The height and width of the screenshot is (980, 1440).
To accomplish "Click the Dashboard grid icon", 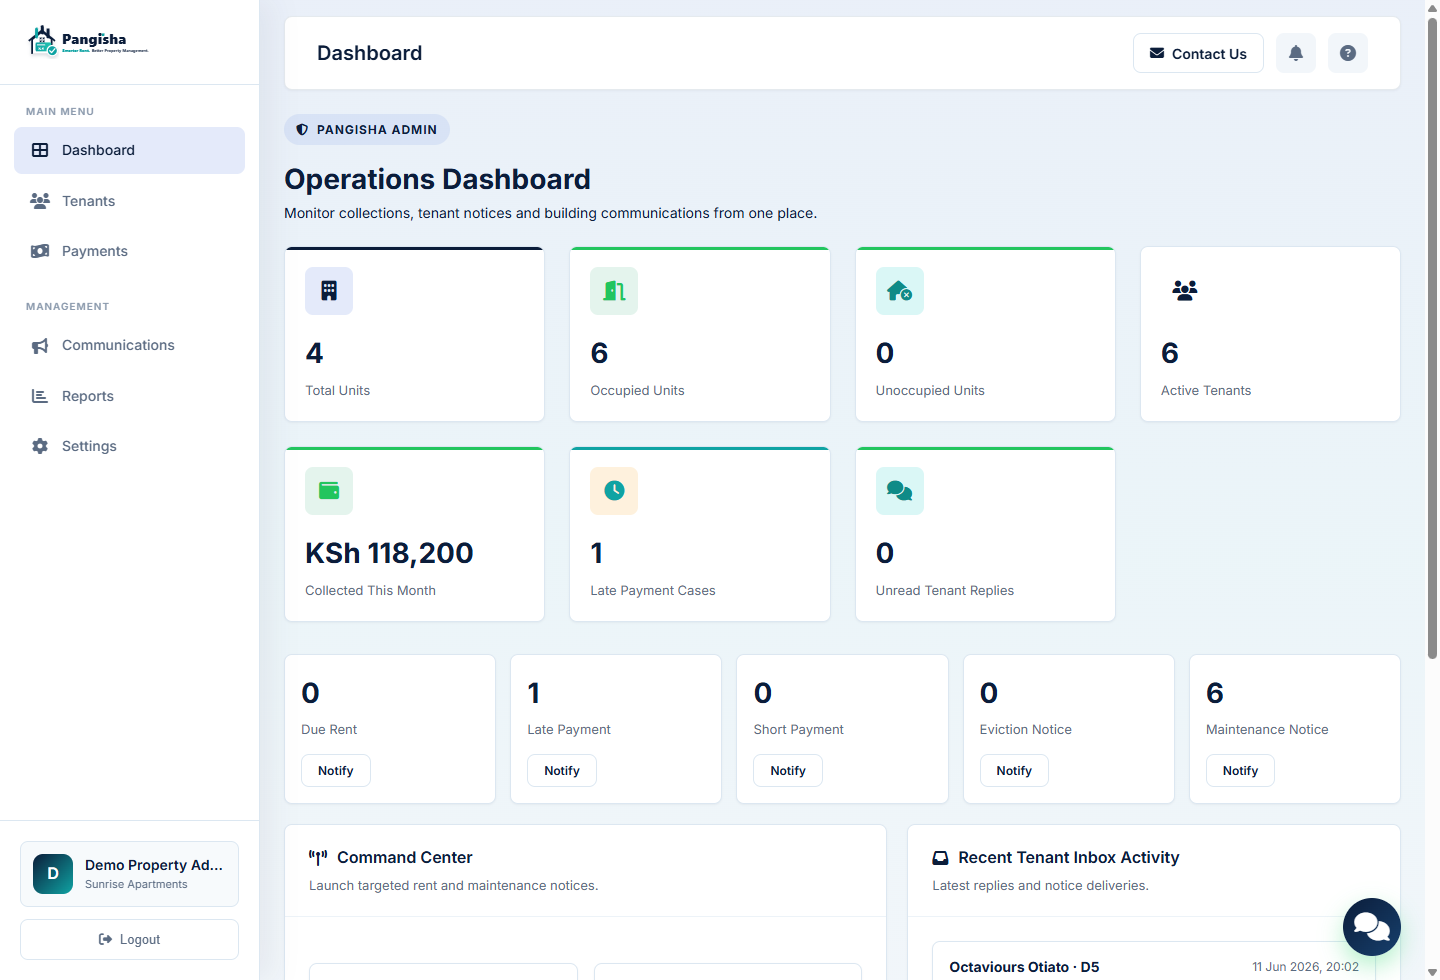I will pyautogui.click(x=40, y=150).
